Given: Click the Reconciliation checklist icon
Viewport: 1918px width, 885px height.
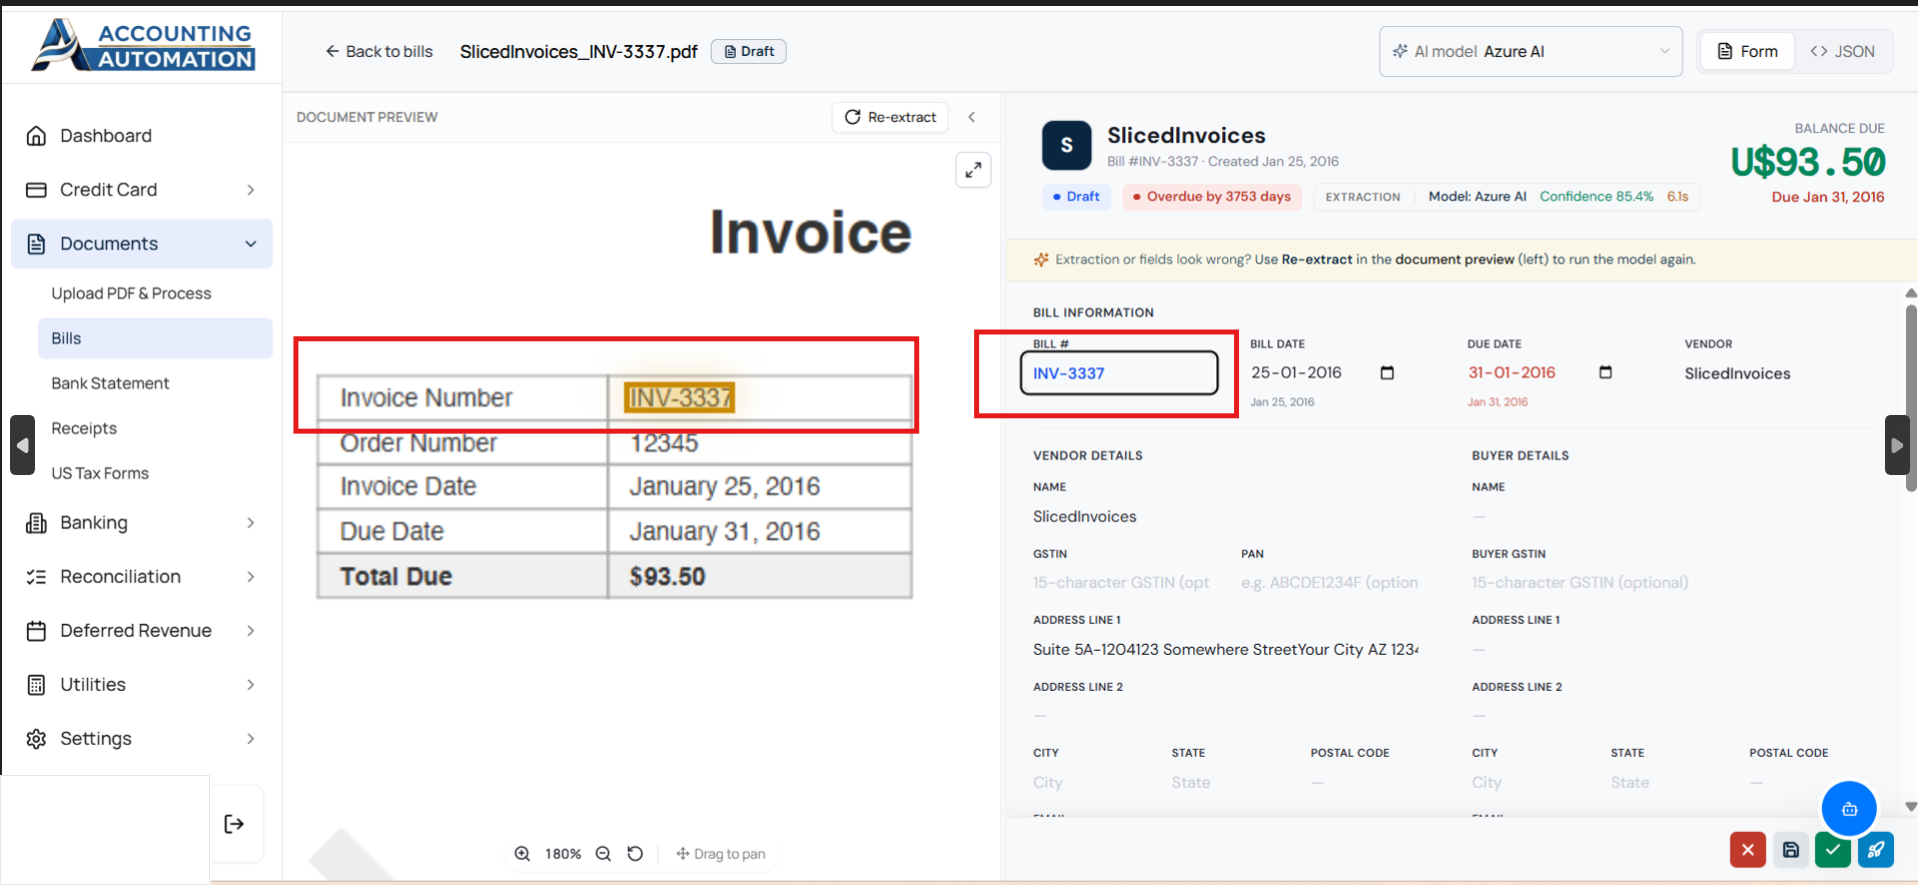Looking at the screenshot, I should click(x=36, y=577).
